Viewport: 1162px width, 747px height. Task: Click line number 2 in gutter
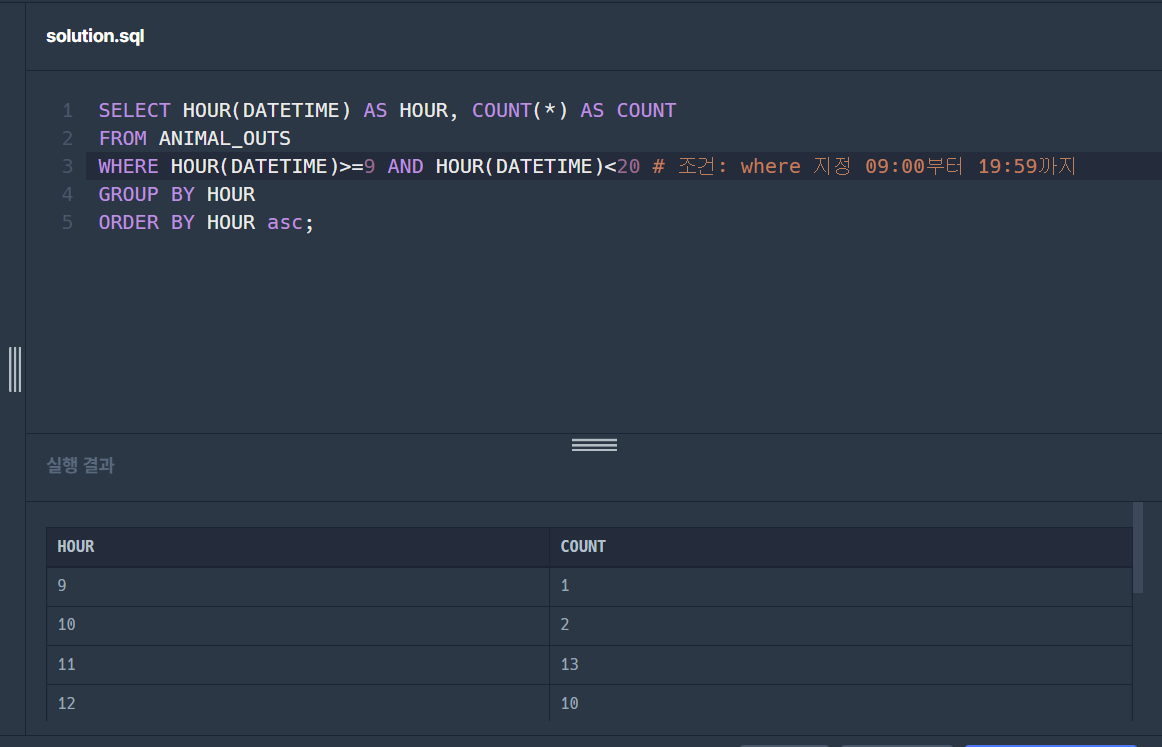(67, 139)
